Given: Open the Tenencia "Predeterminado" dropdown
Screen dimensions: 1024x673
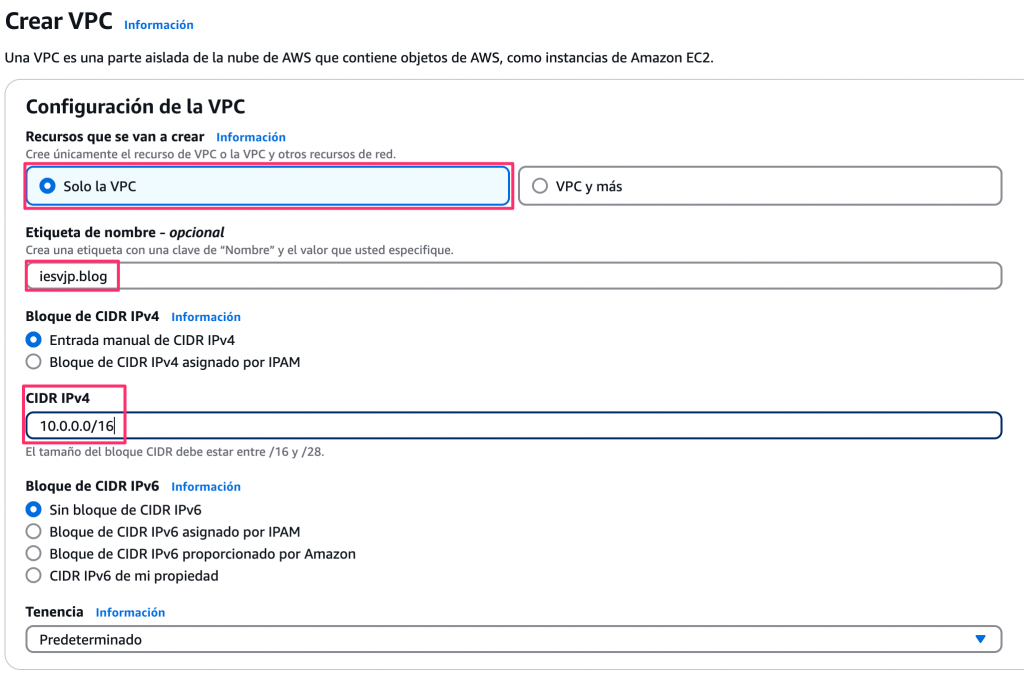Looking at the screenshot, I should point(500,639).
